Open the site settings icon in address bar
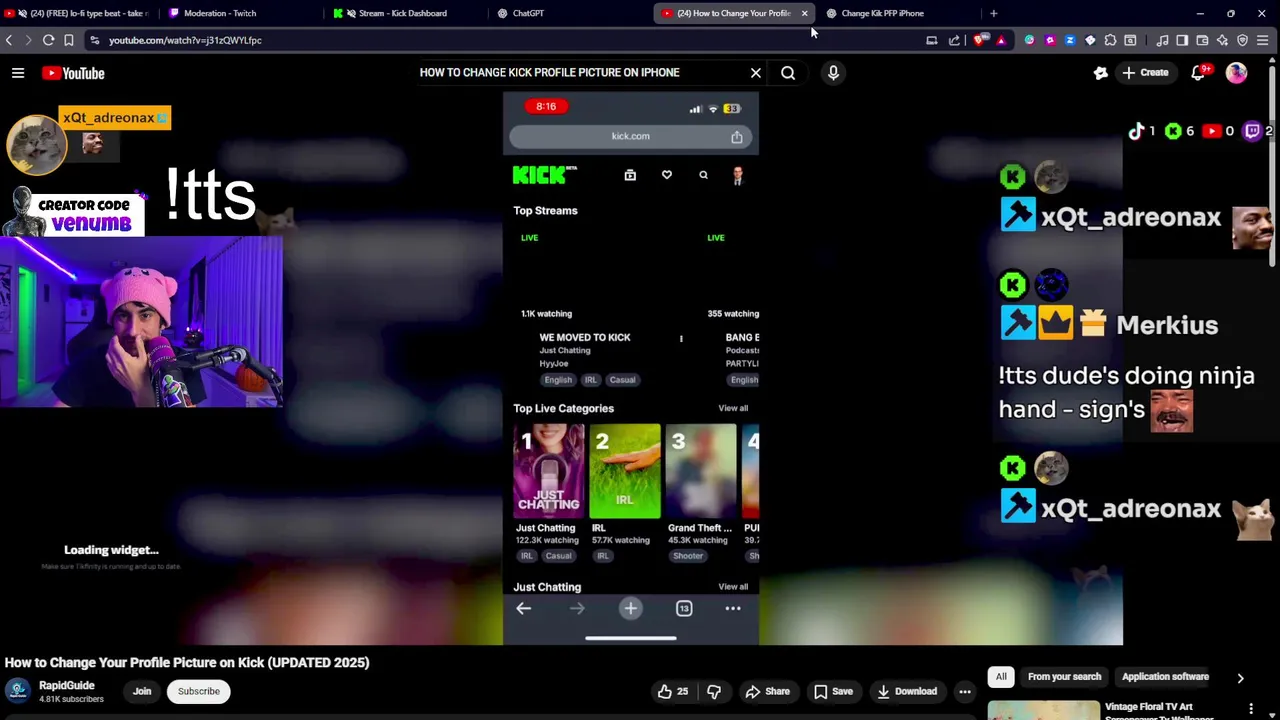Viewport: 1280px width, 720px height. (x=95, y=40)
